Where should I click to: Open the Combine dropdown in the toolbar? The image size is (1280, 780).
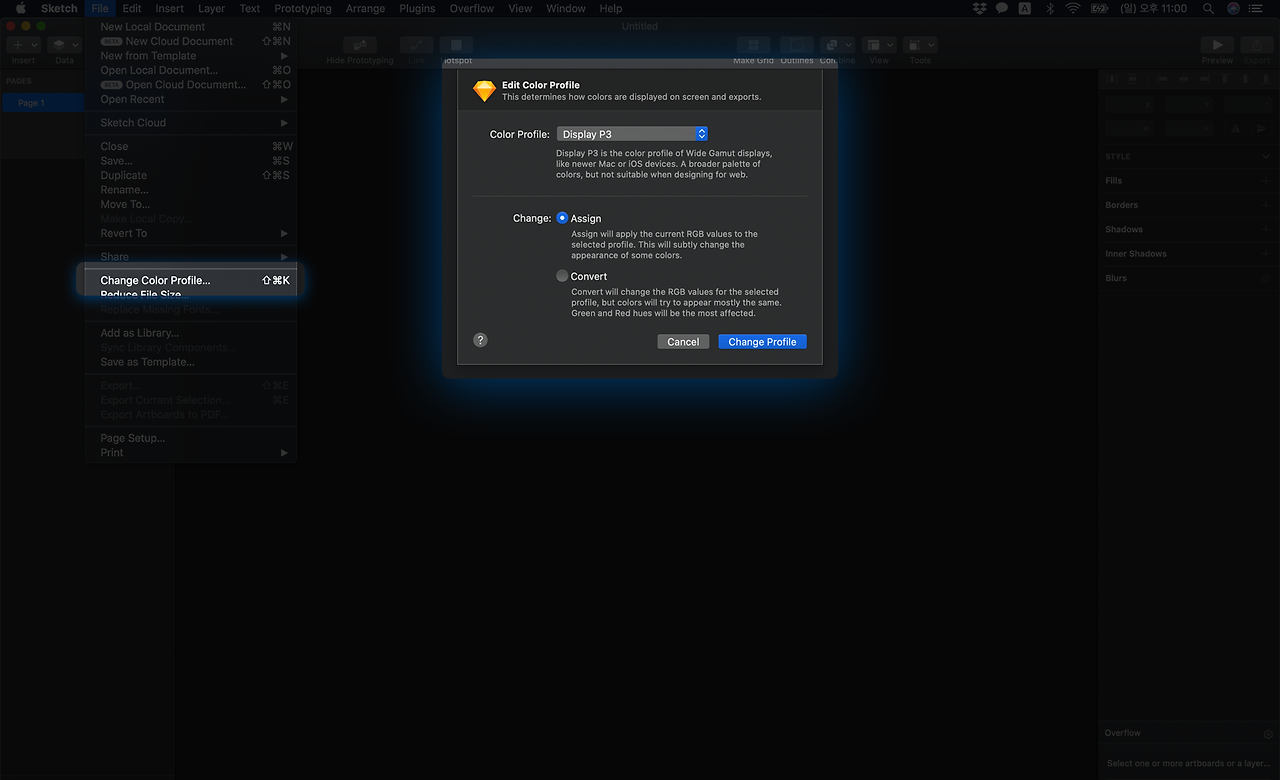837,45
